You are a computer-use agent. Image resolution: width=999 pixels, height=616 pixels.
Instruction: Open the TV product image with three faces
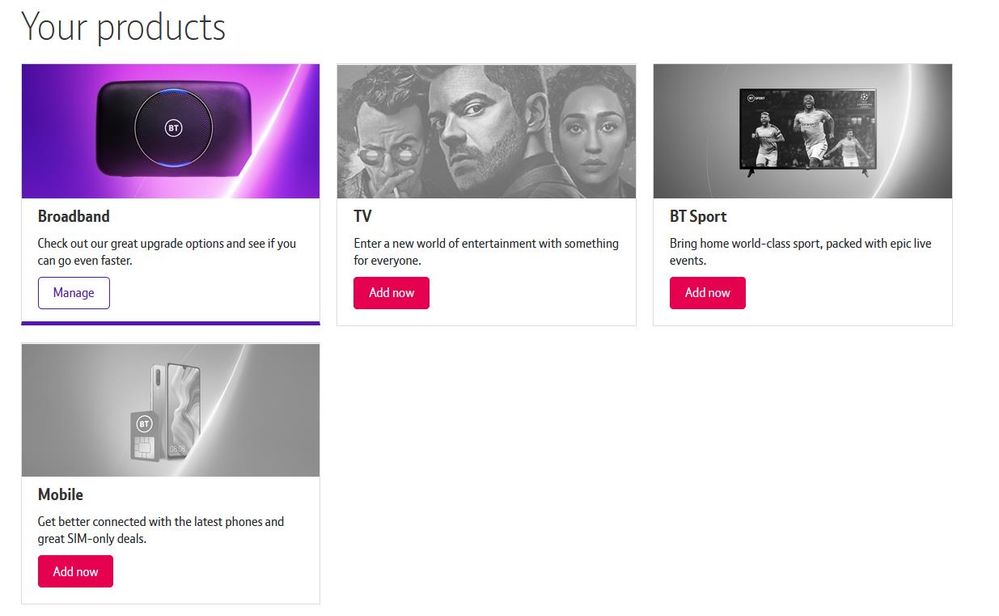[x=486, y=131]
